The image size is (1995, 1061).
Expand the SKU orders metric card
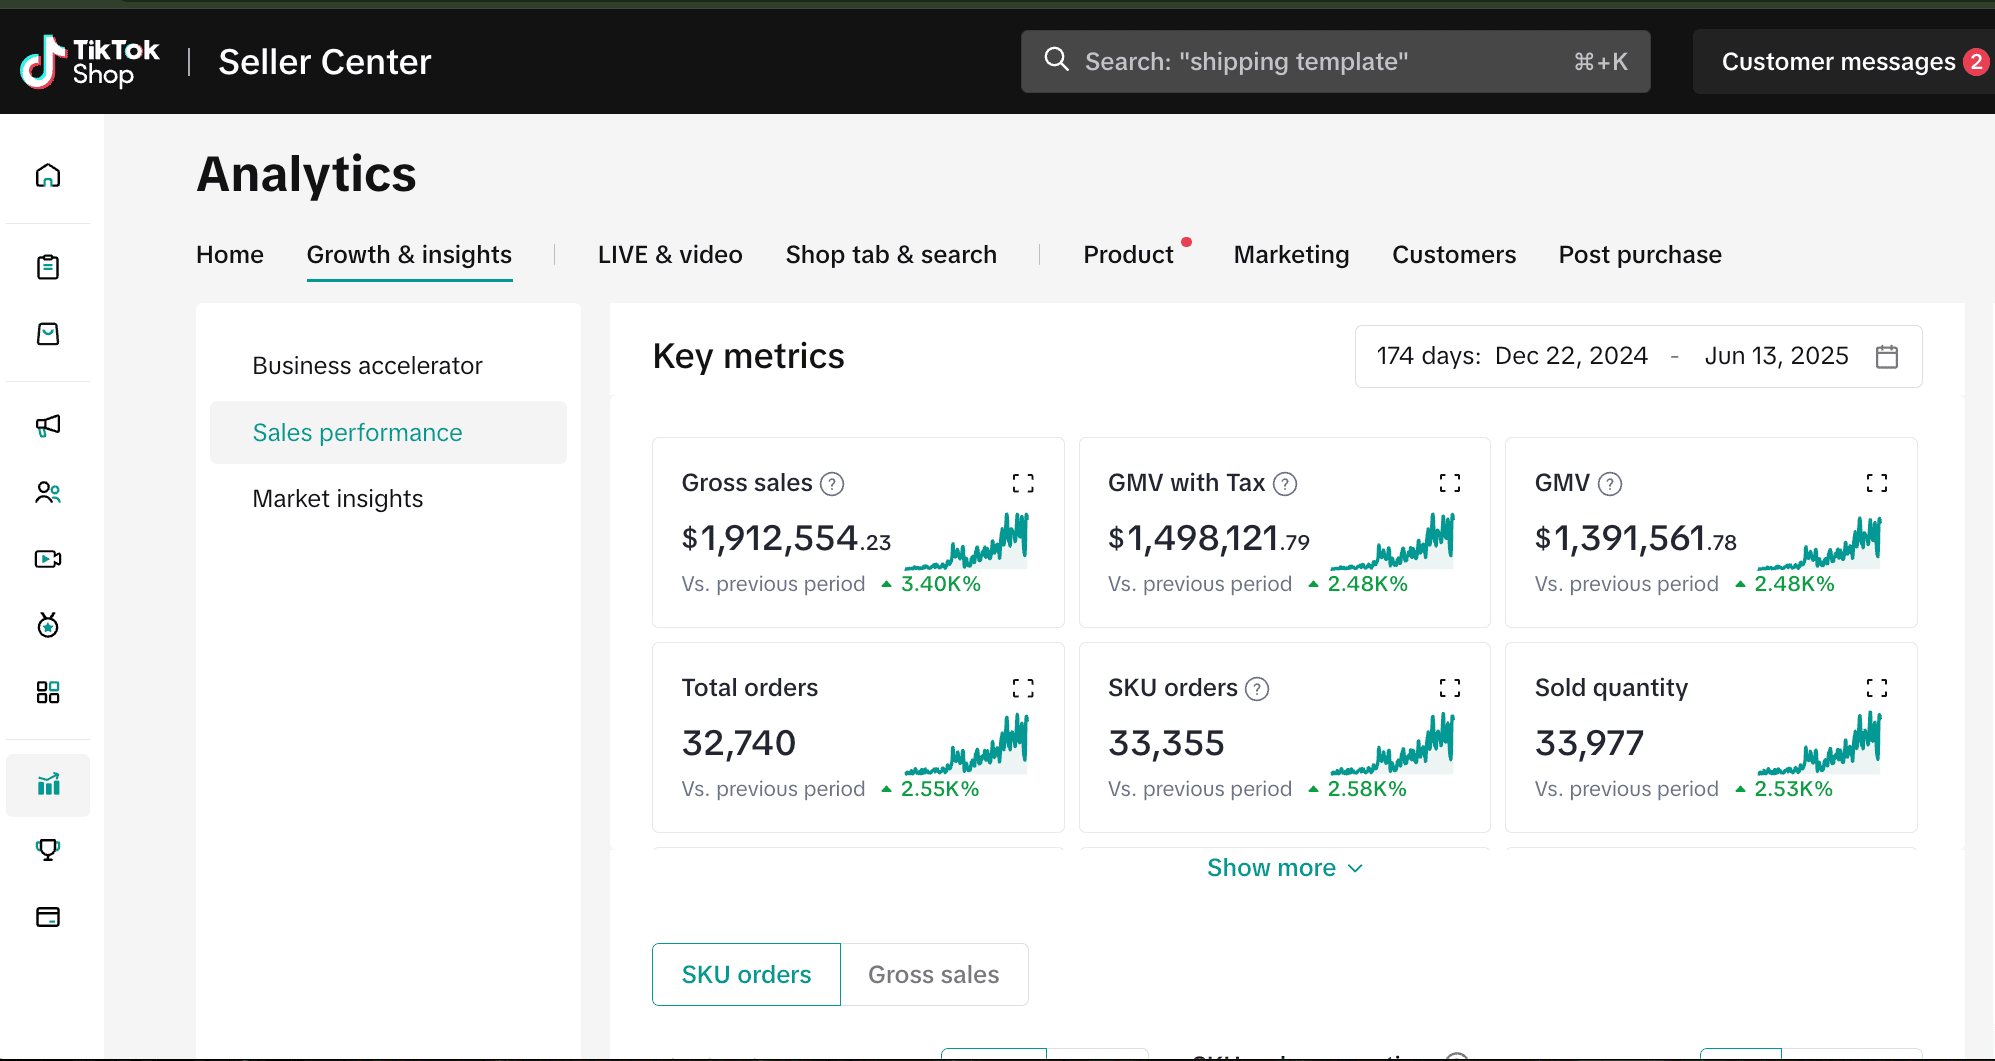pyautogui.click(x=1450, y=688)
